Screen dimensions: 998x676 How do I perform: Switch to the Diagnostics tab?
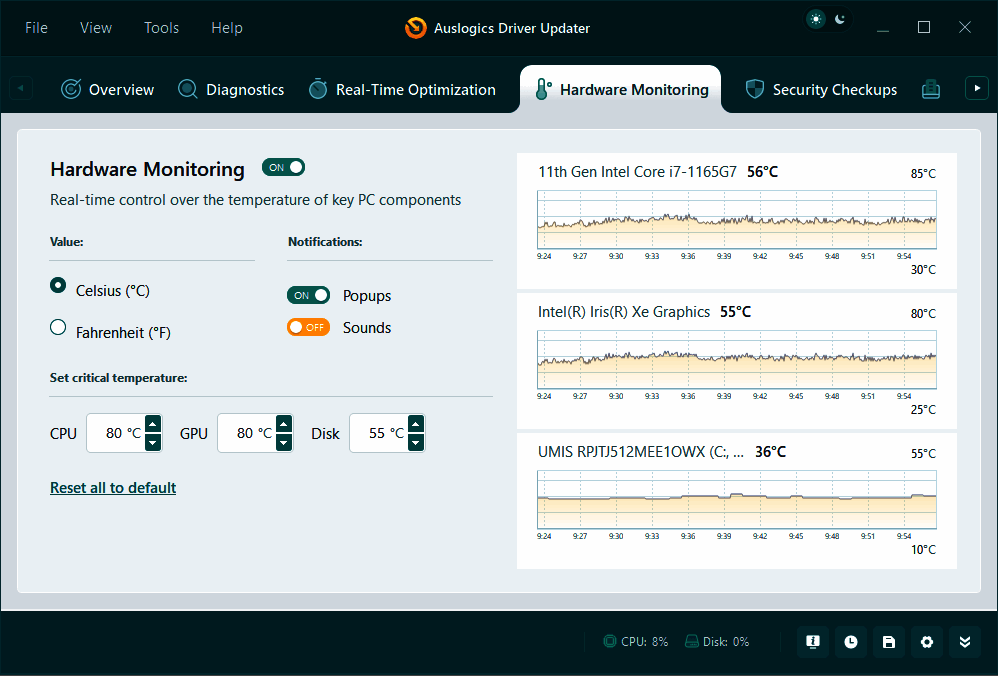tap(231, 89)
